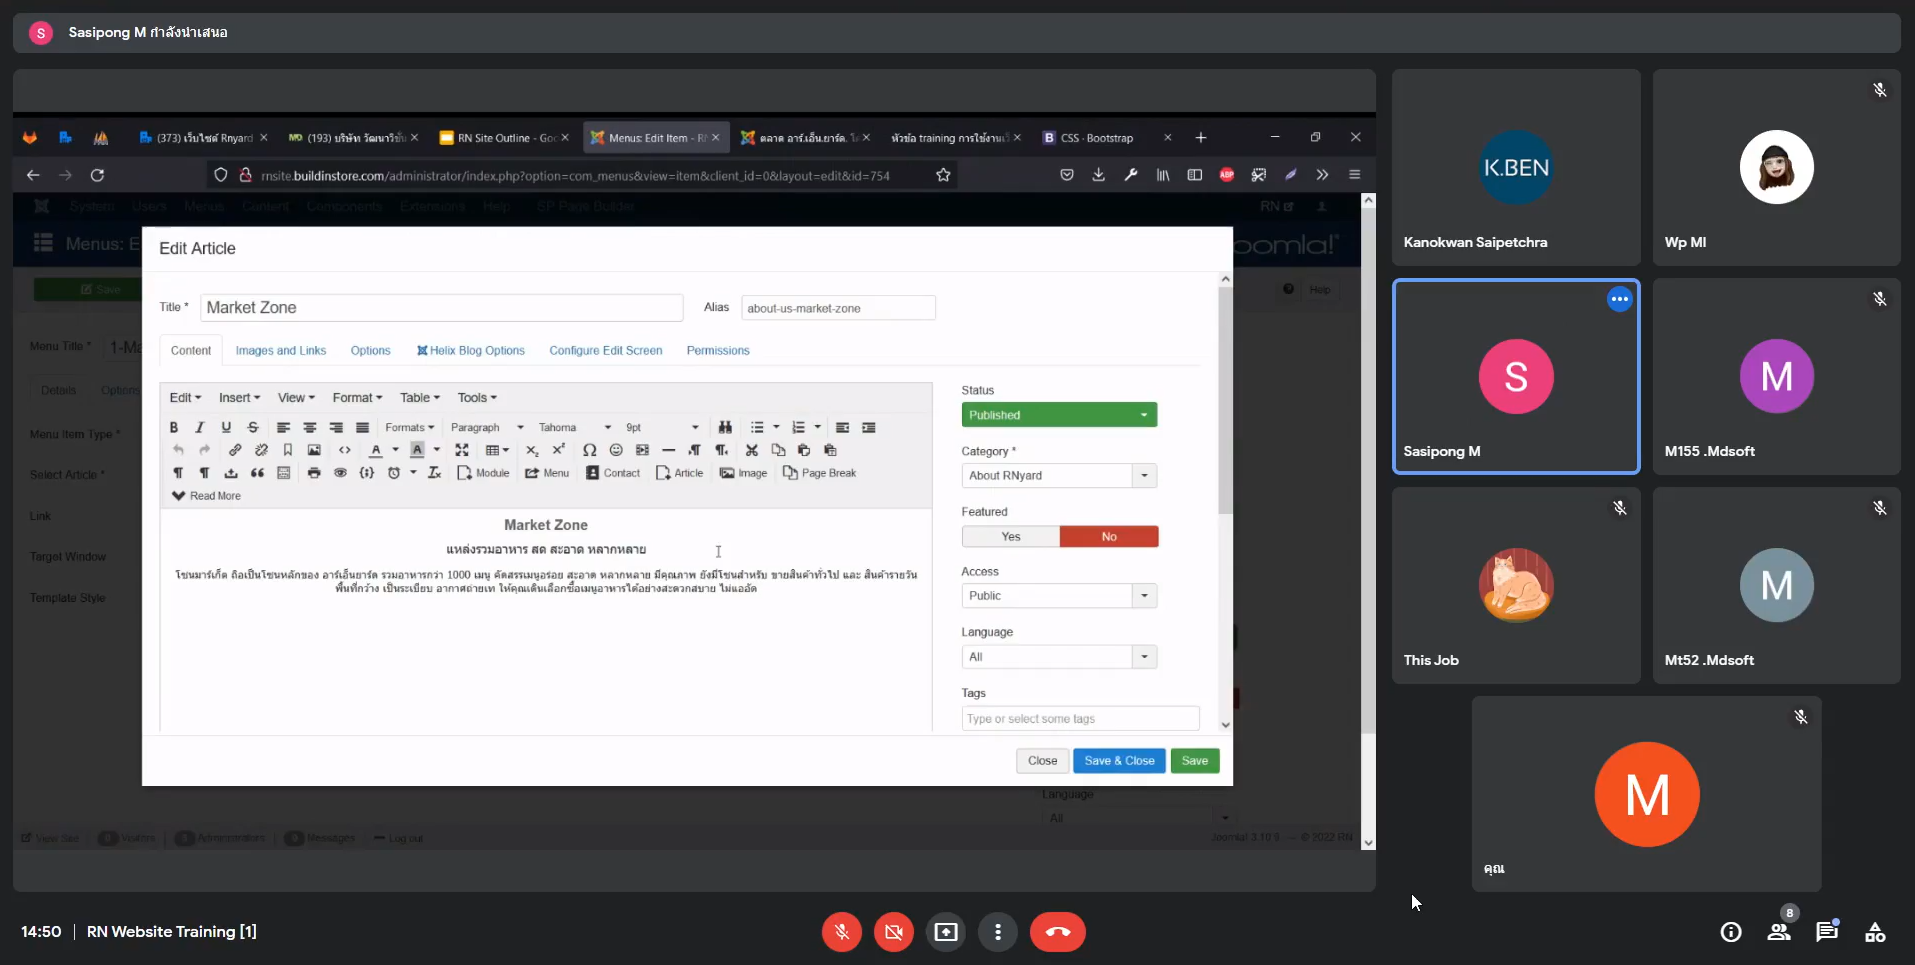The image size is (1915, 965).
Task: Click the article Title input field
Action: coord(441,308)
